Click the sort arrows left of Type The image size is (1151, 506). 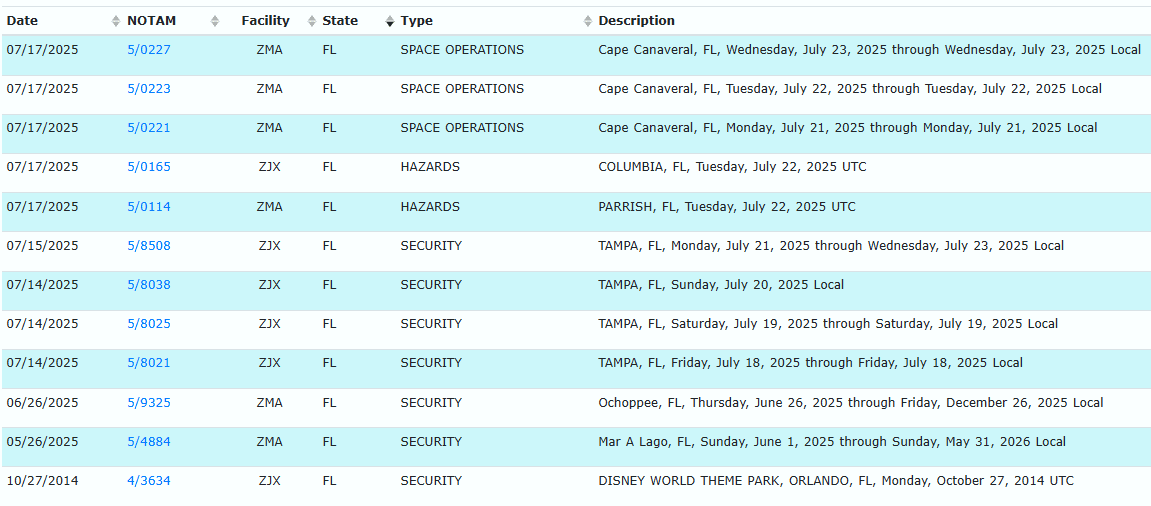[390, 21]
